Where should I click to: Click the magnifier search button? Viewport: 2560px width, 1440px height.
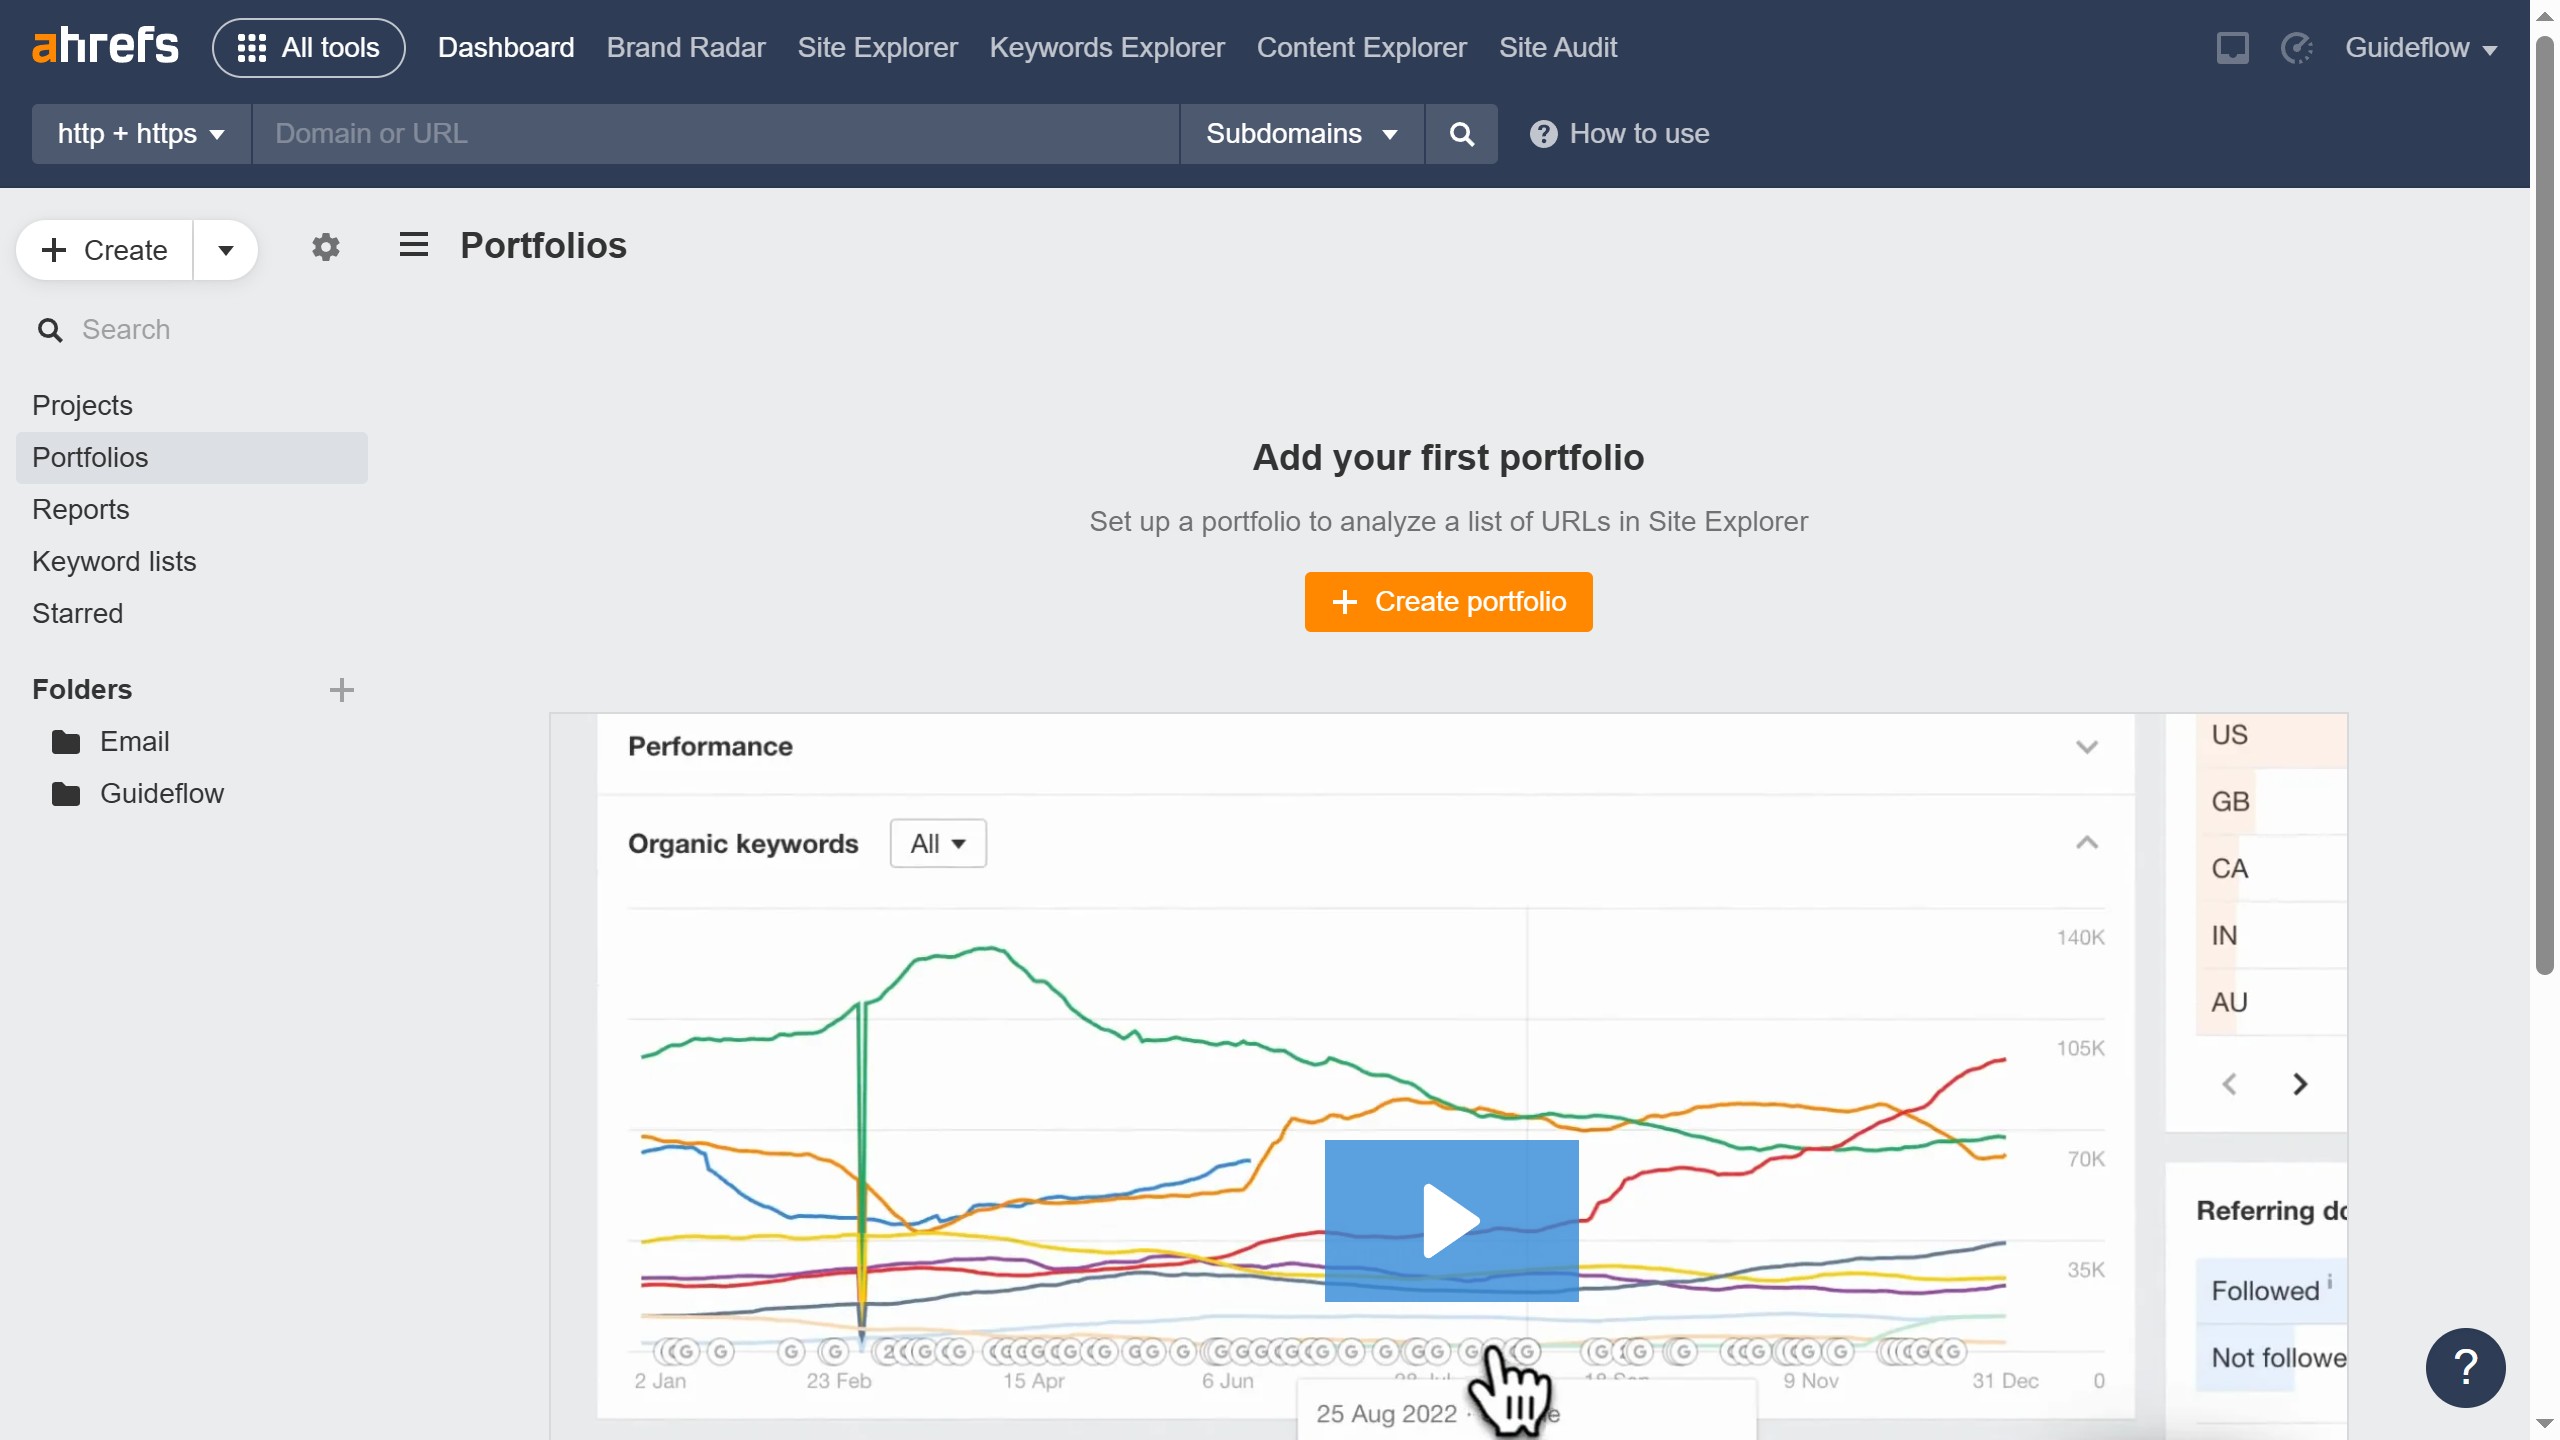(1461, 134)
